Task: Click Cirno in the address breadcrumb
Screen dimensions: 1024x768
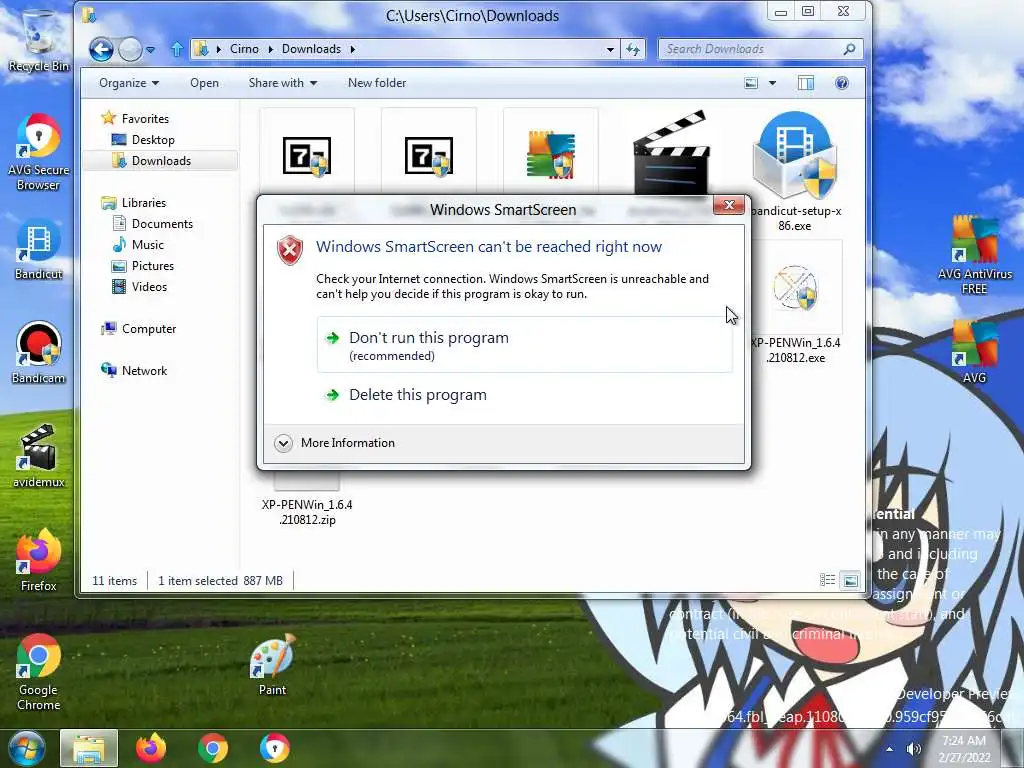Action: pos(244,49)
